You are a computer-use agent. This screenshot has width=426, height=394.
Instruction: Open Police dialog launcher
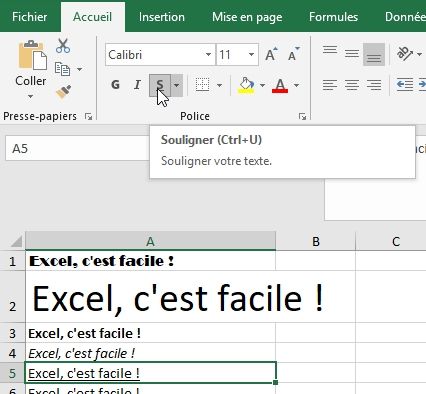[302, 116]
